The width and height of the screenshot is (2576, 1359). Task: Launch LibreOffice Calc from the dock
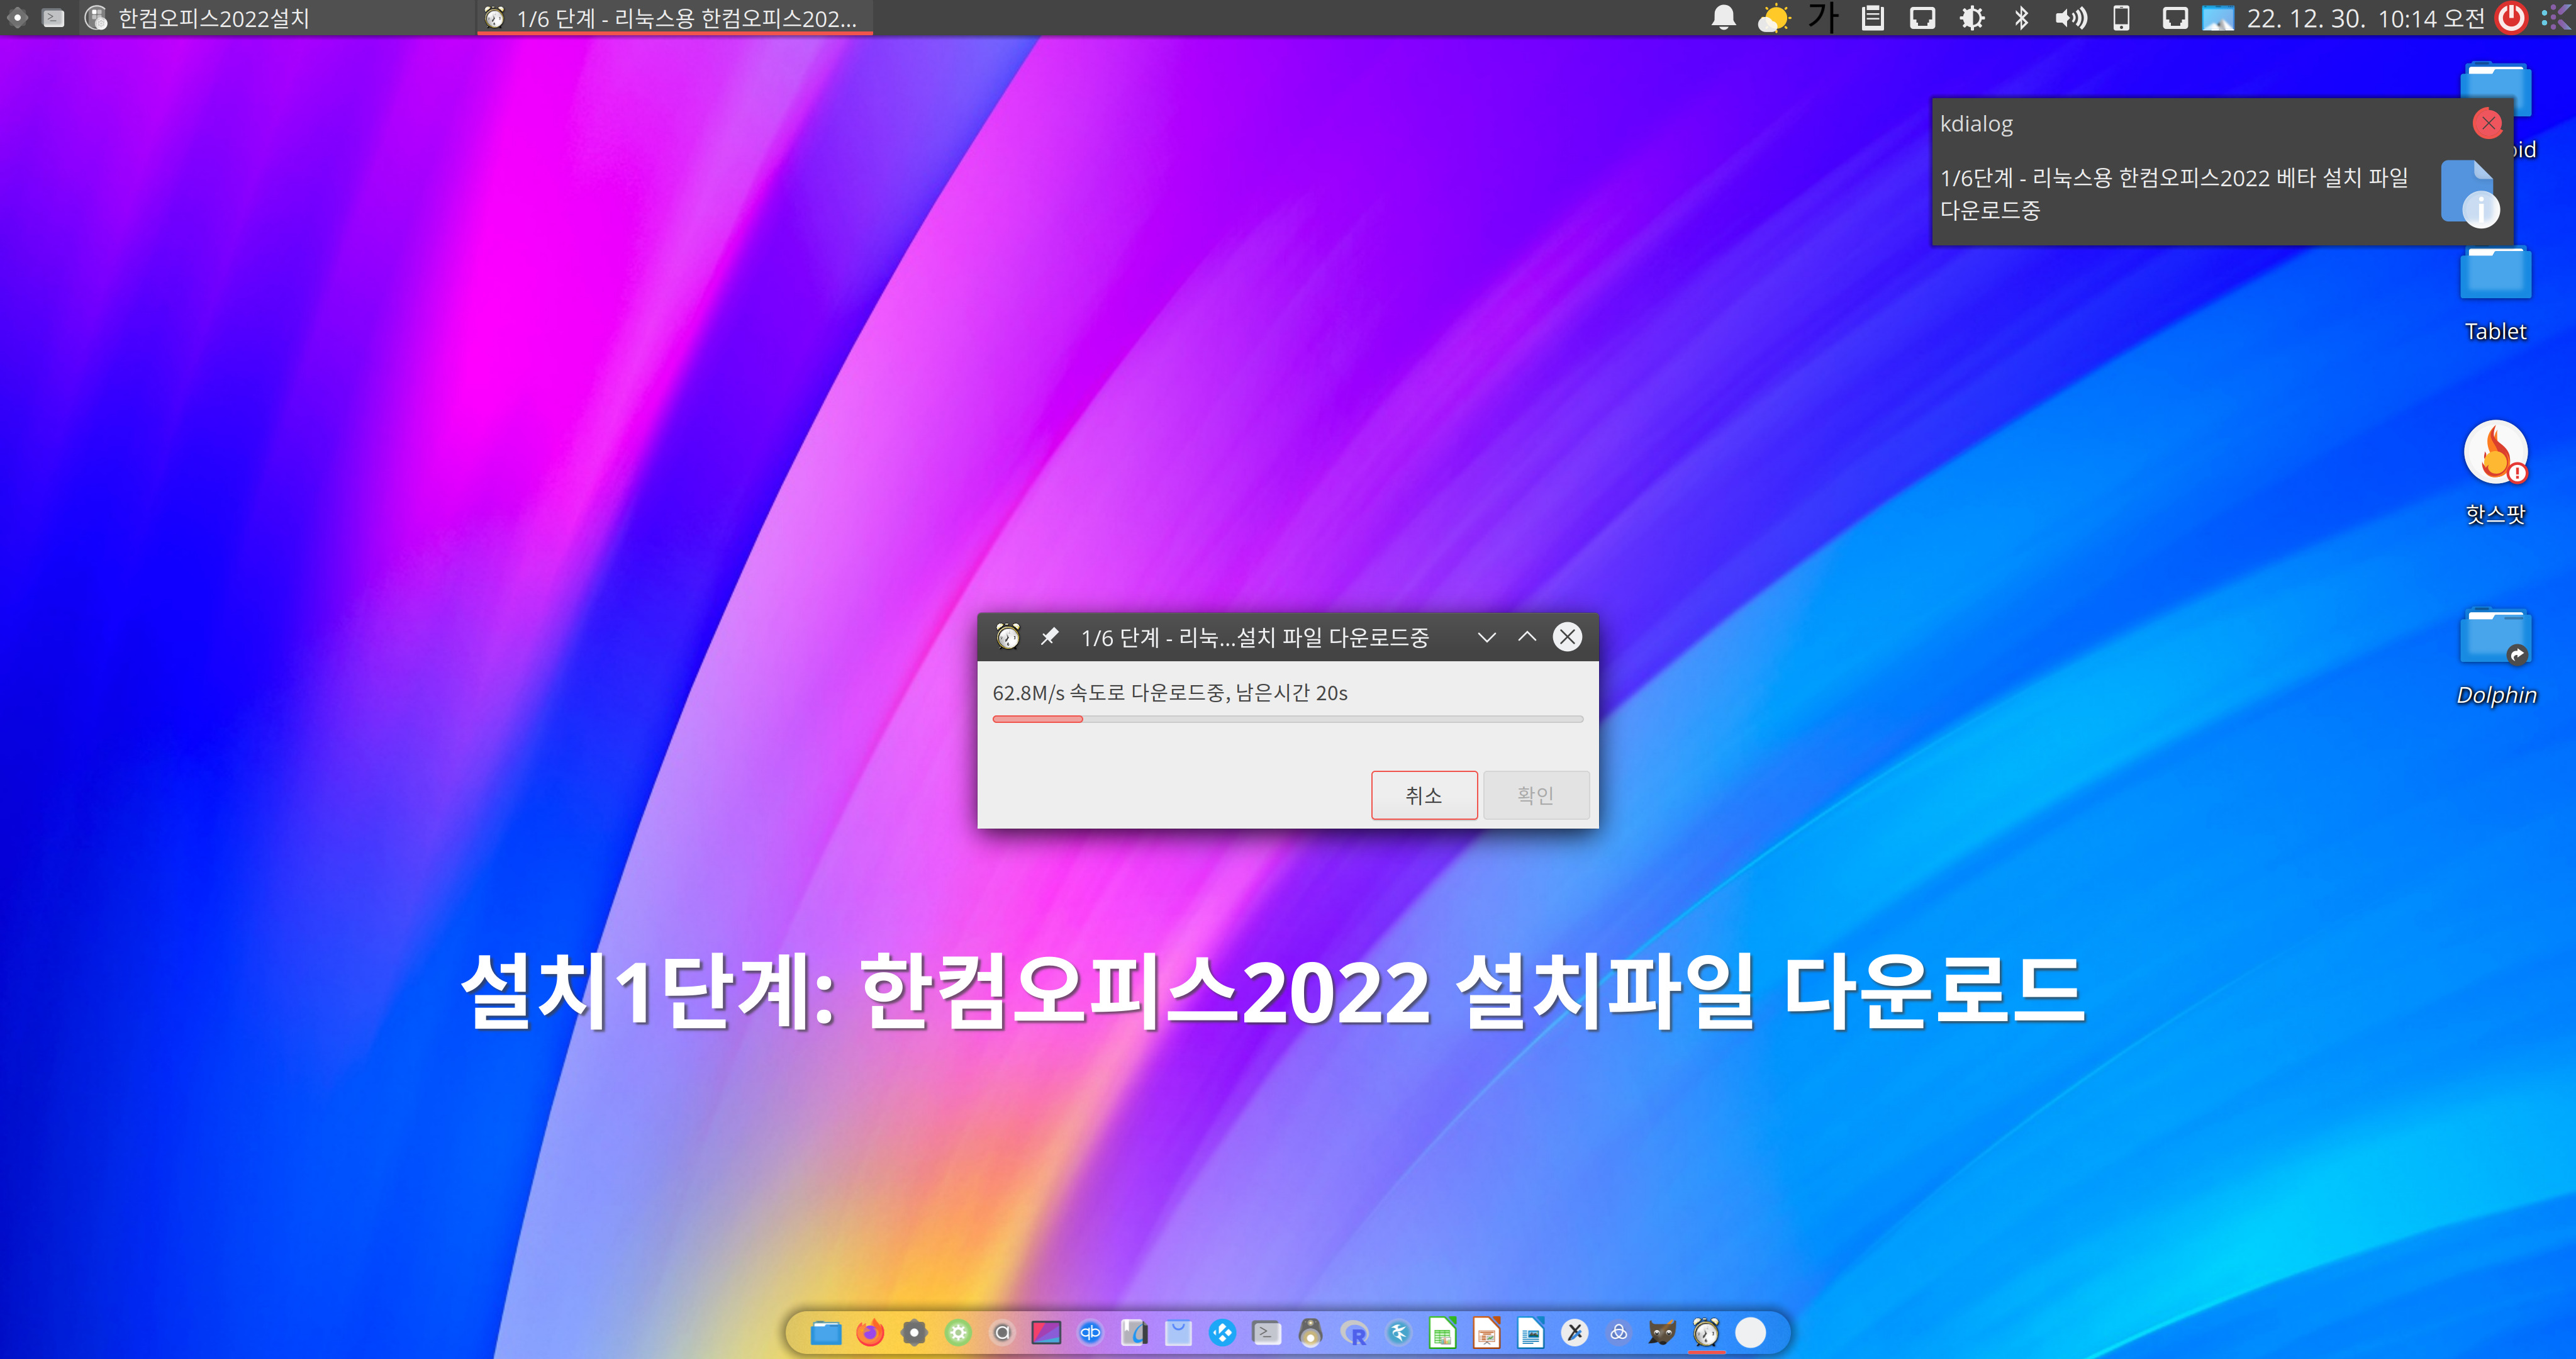click(x=1443, y=1332)
